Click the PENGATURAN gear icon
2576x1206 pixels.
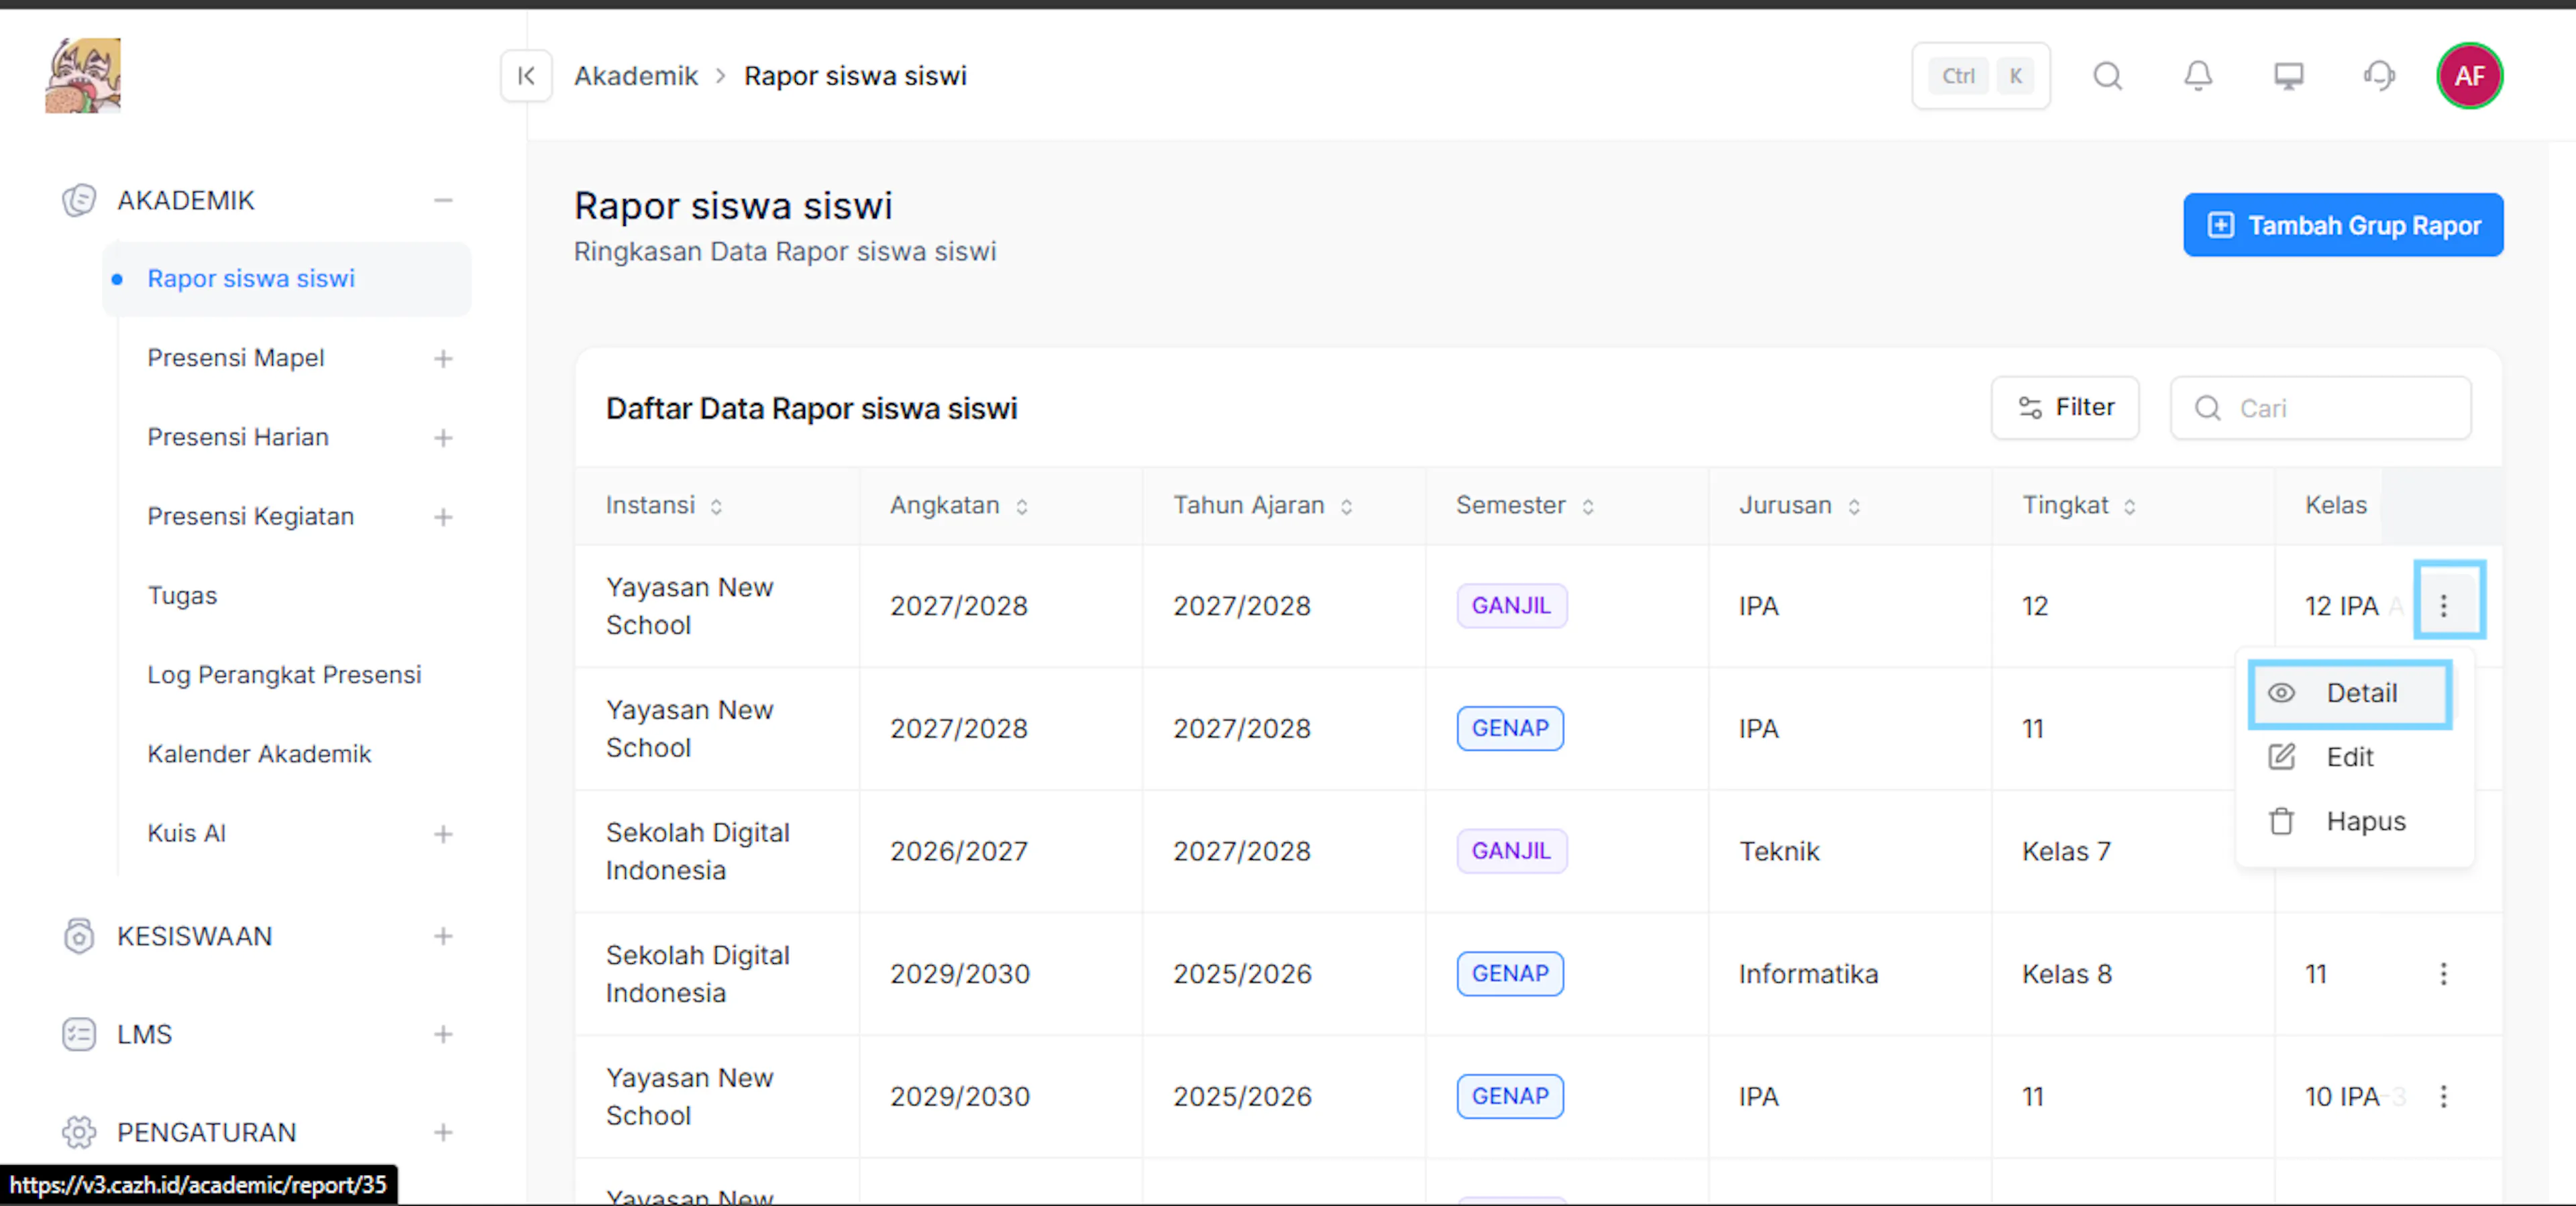79,1132
